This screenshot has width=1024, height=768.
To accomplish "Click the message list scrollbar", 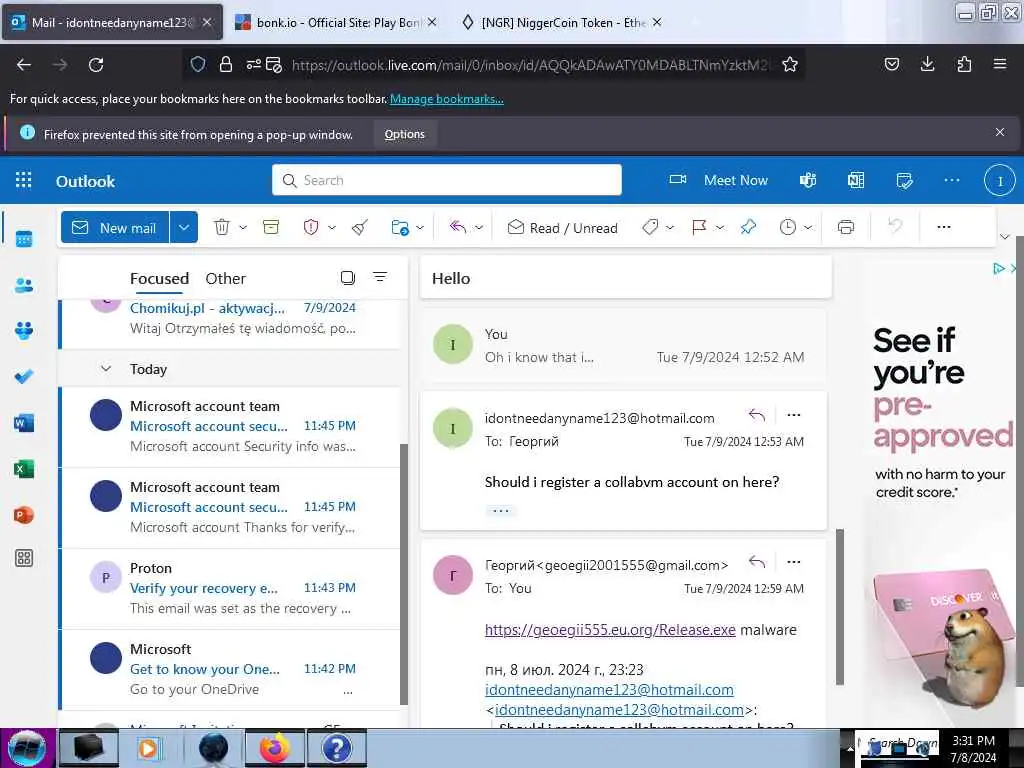I will (x=404, y=573).
